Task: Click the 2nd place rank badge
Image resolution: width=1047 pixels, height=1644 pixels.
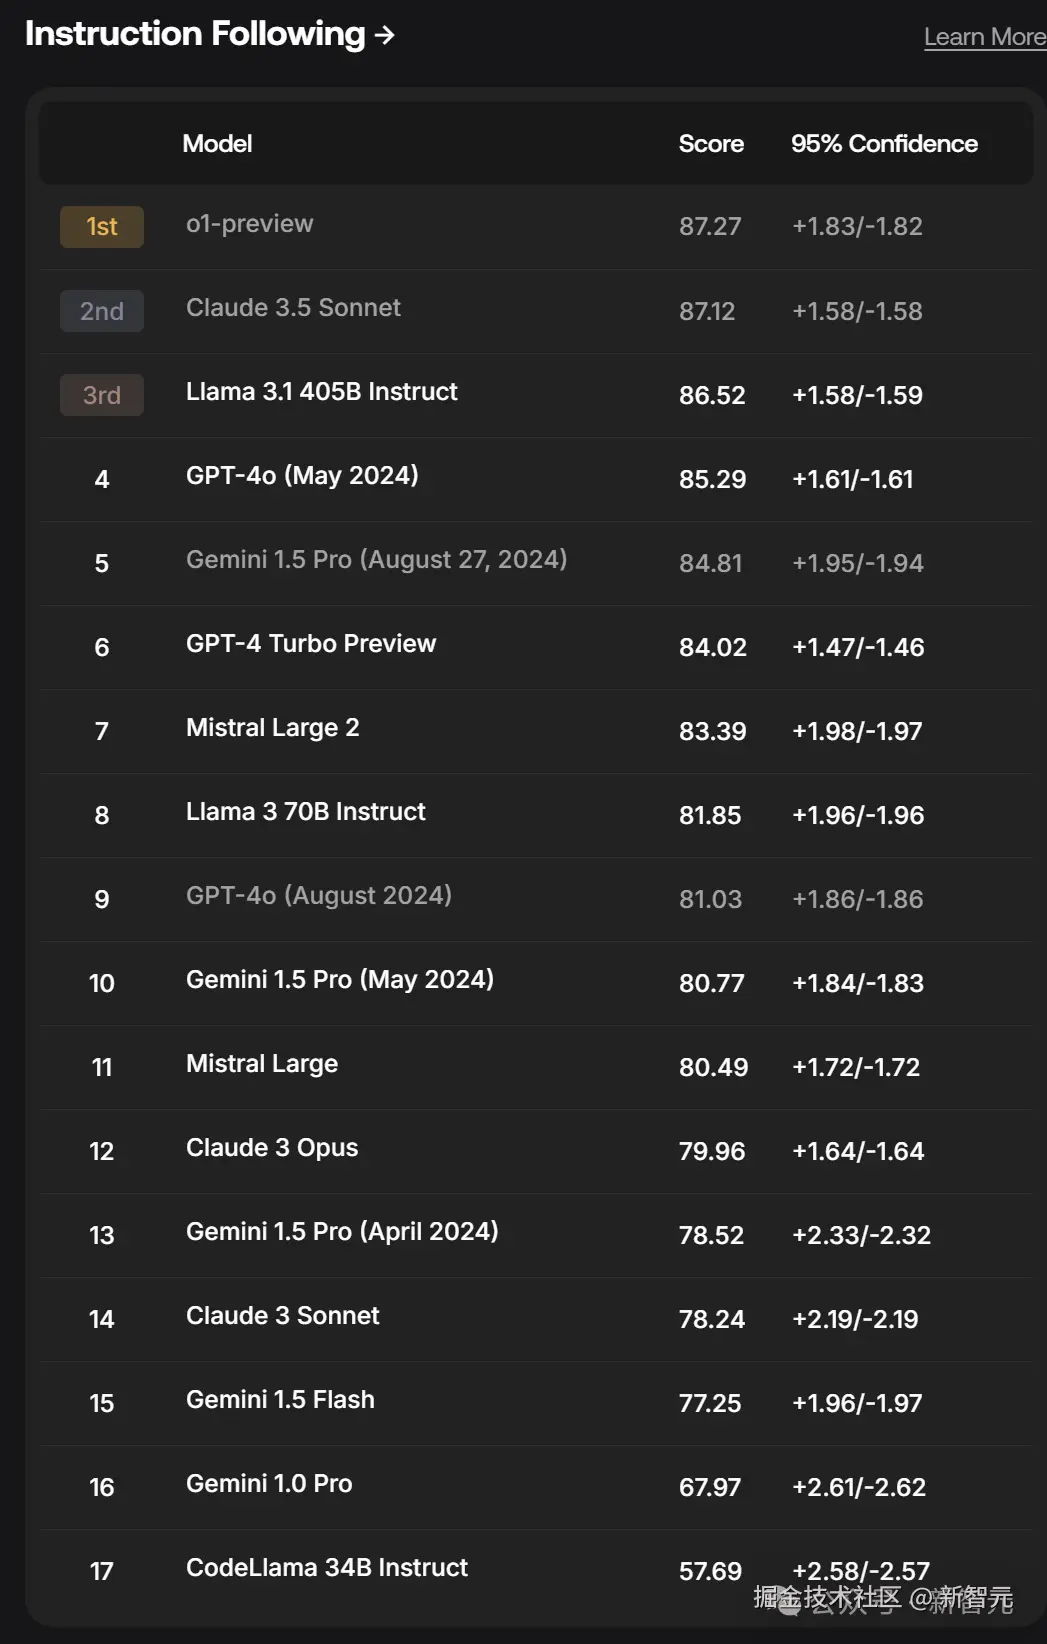Action: point(102,311)
